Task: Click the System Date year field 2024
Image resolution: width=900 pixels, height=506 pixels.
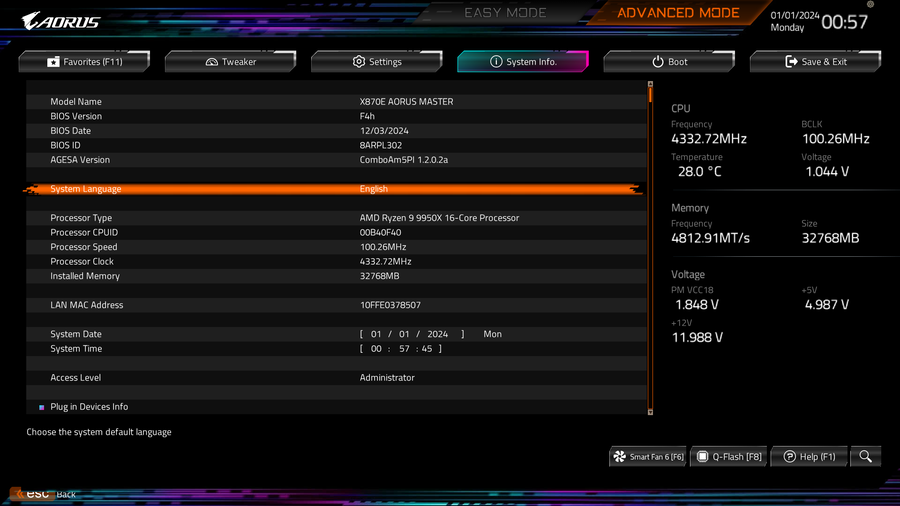Action: (437, 334)
